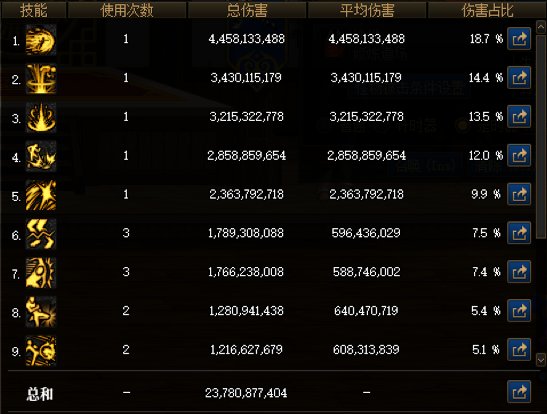Click skill icon in row 3
Image resolution: width=547 pixels, height=414 pixels.
coord(41,118)
